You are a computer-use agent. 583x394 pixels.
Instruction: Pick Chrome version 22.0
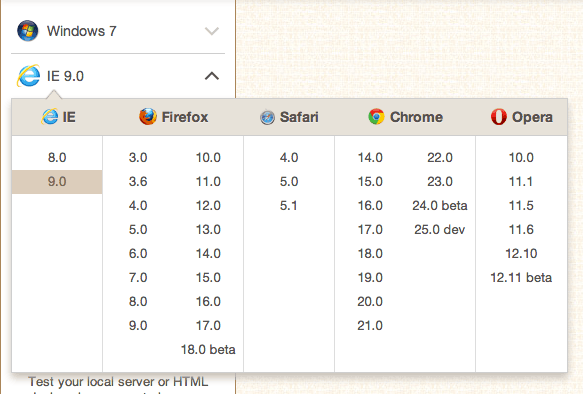[440, 158]
